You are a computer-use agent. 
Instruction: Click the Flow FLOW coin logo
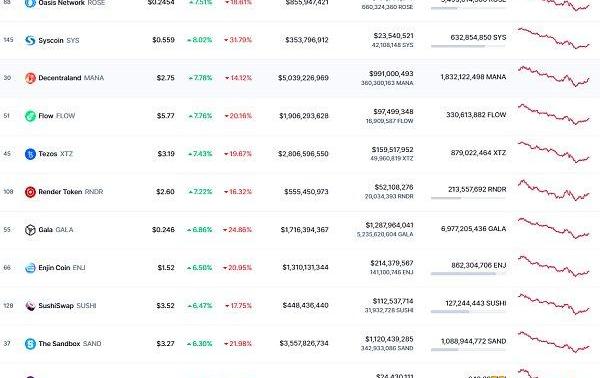30,116
